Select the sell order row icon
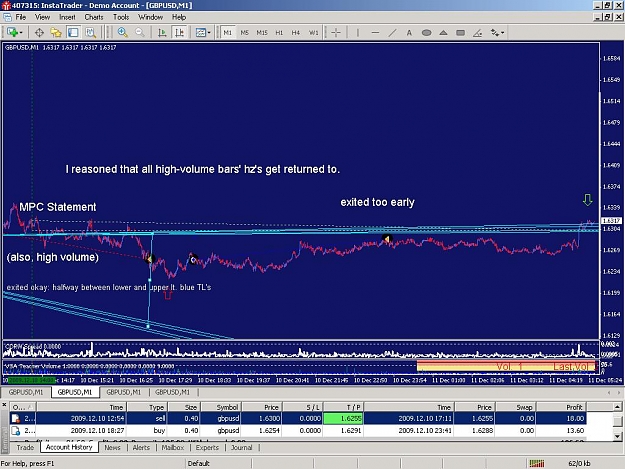 (x=16, y=418)
